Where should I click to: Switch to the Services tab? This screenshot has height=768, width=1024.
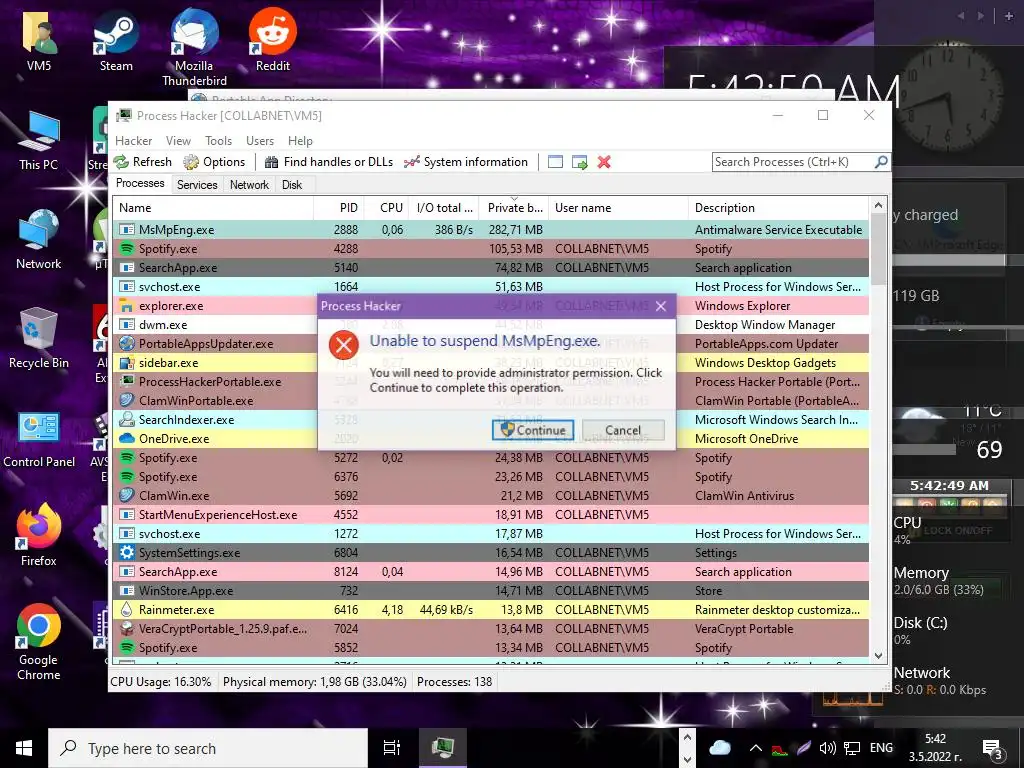tap(197, 185)
